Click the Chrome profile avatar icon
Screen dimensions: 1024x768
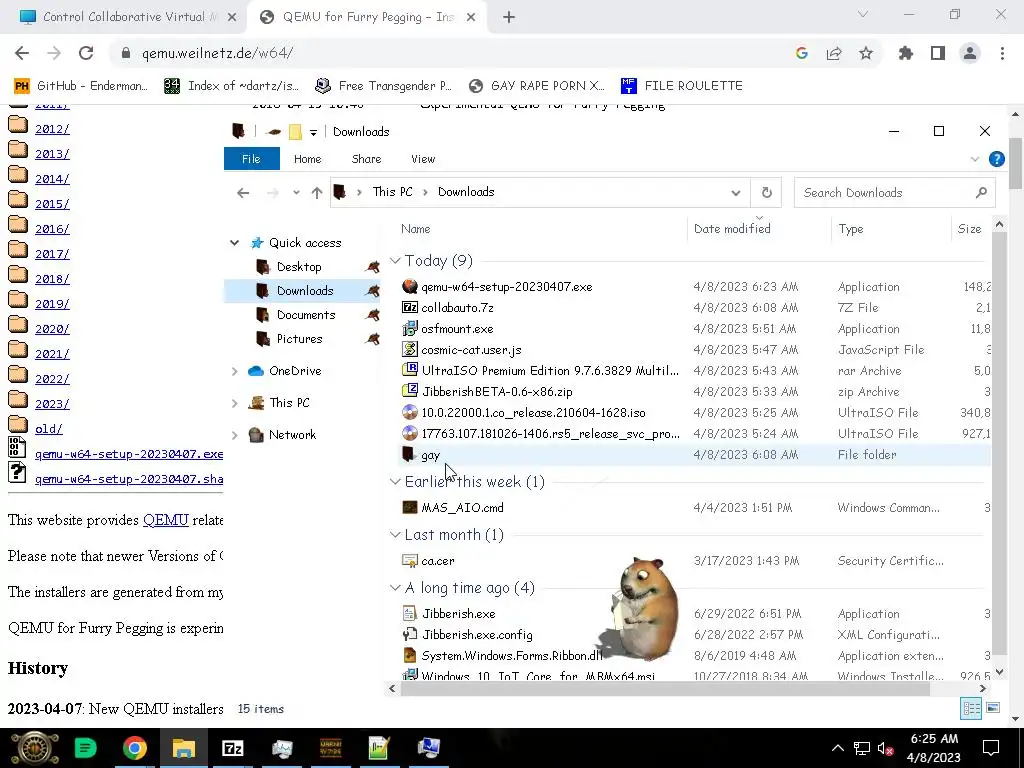pos(970,53)
